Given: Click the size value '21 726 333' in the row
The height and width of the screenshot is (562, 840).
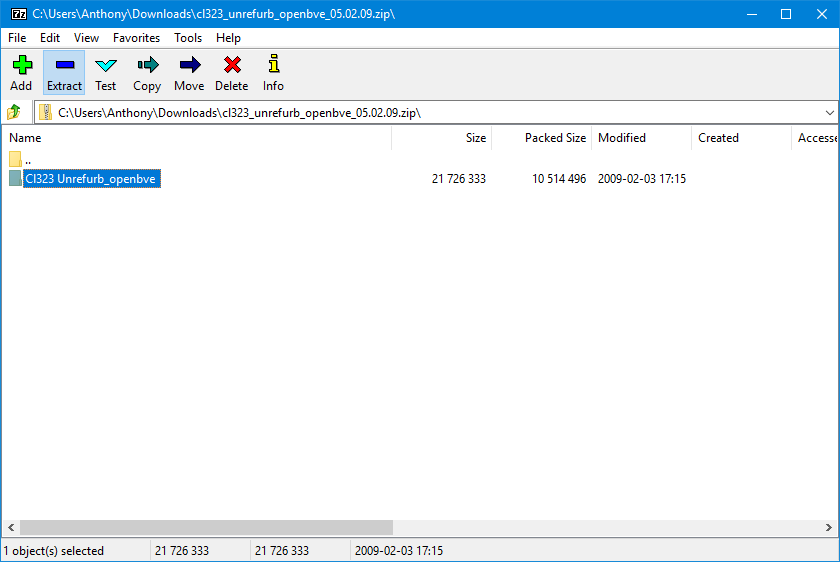Looking at the screenshot, I should tap(459, 179).
